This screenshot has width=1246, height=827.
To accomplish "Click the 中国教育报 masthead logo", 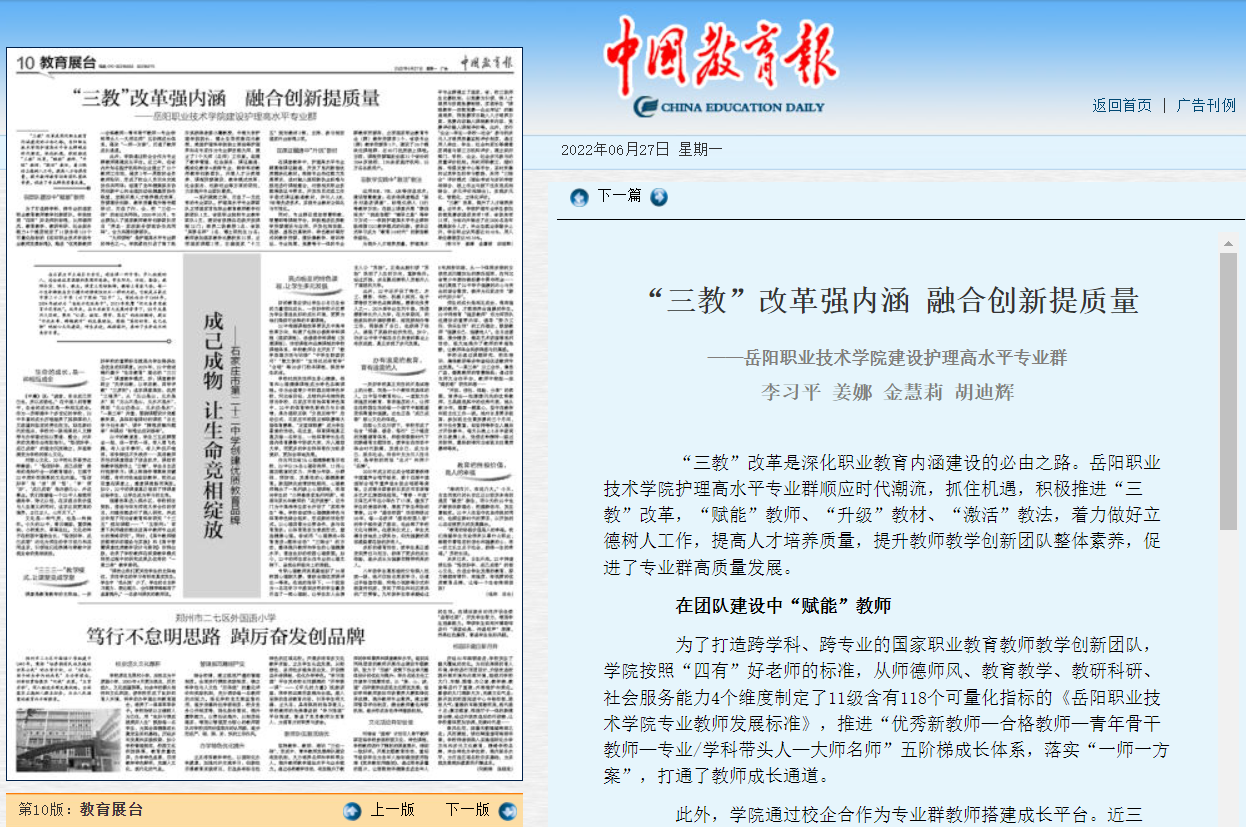I will point(721,54).
